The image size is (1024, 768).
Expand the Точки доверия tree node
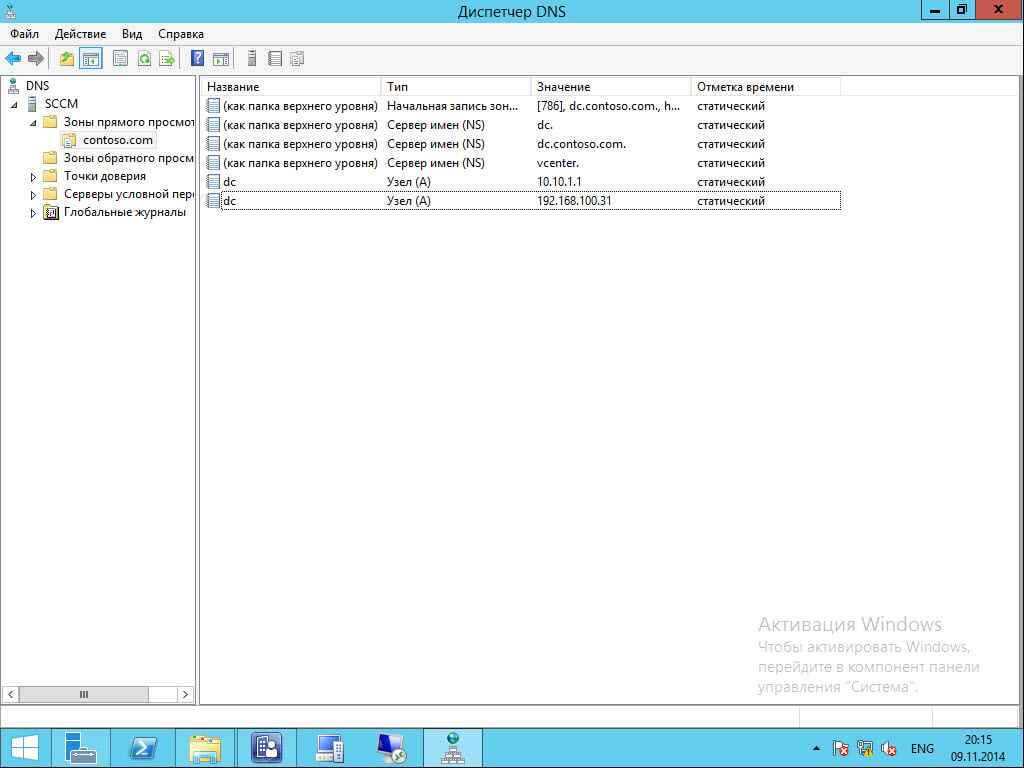pyautogui.click(x=33, y=177)
